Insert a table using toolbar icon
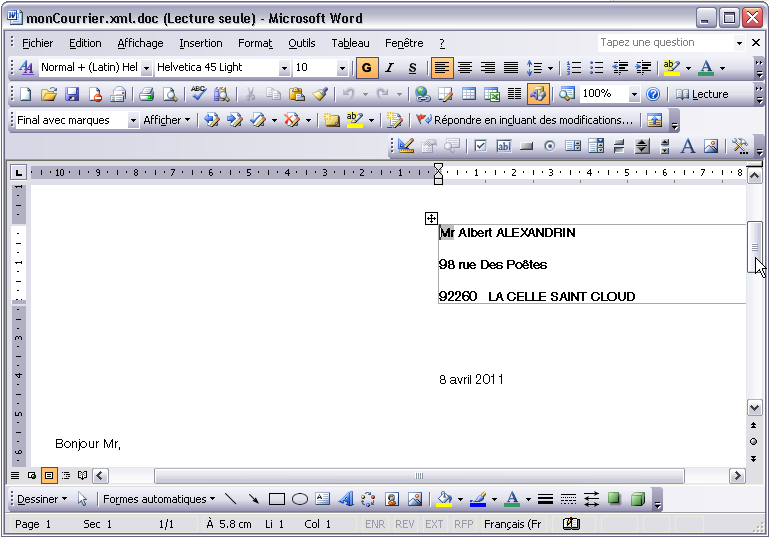Image resolution: width=769 pixels, height=538 pixels. coord(469,94)
